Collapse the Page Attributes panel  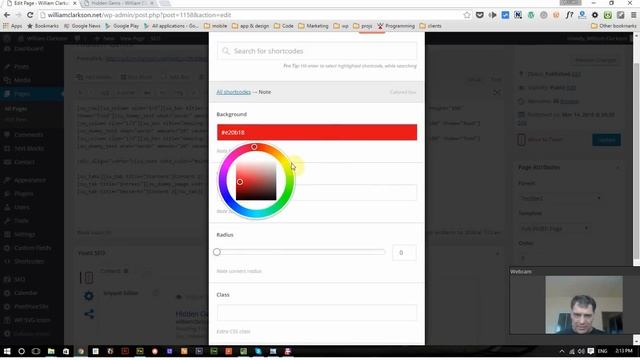(618, 167)
